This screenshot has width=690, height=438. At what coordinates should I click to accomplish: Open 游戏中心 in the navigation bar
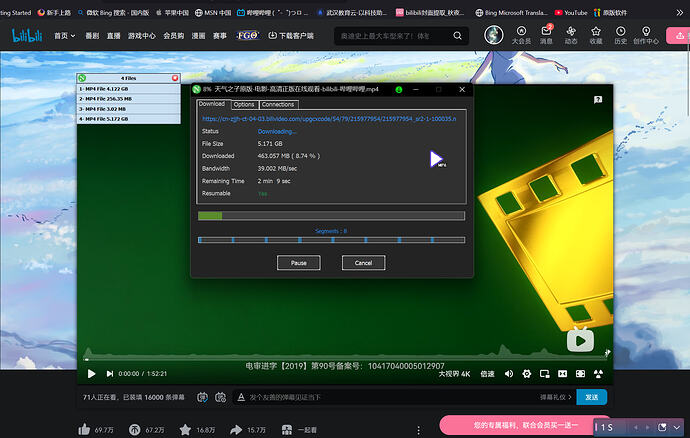point(142,36)
